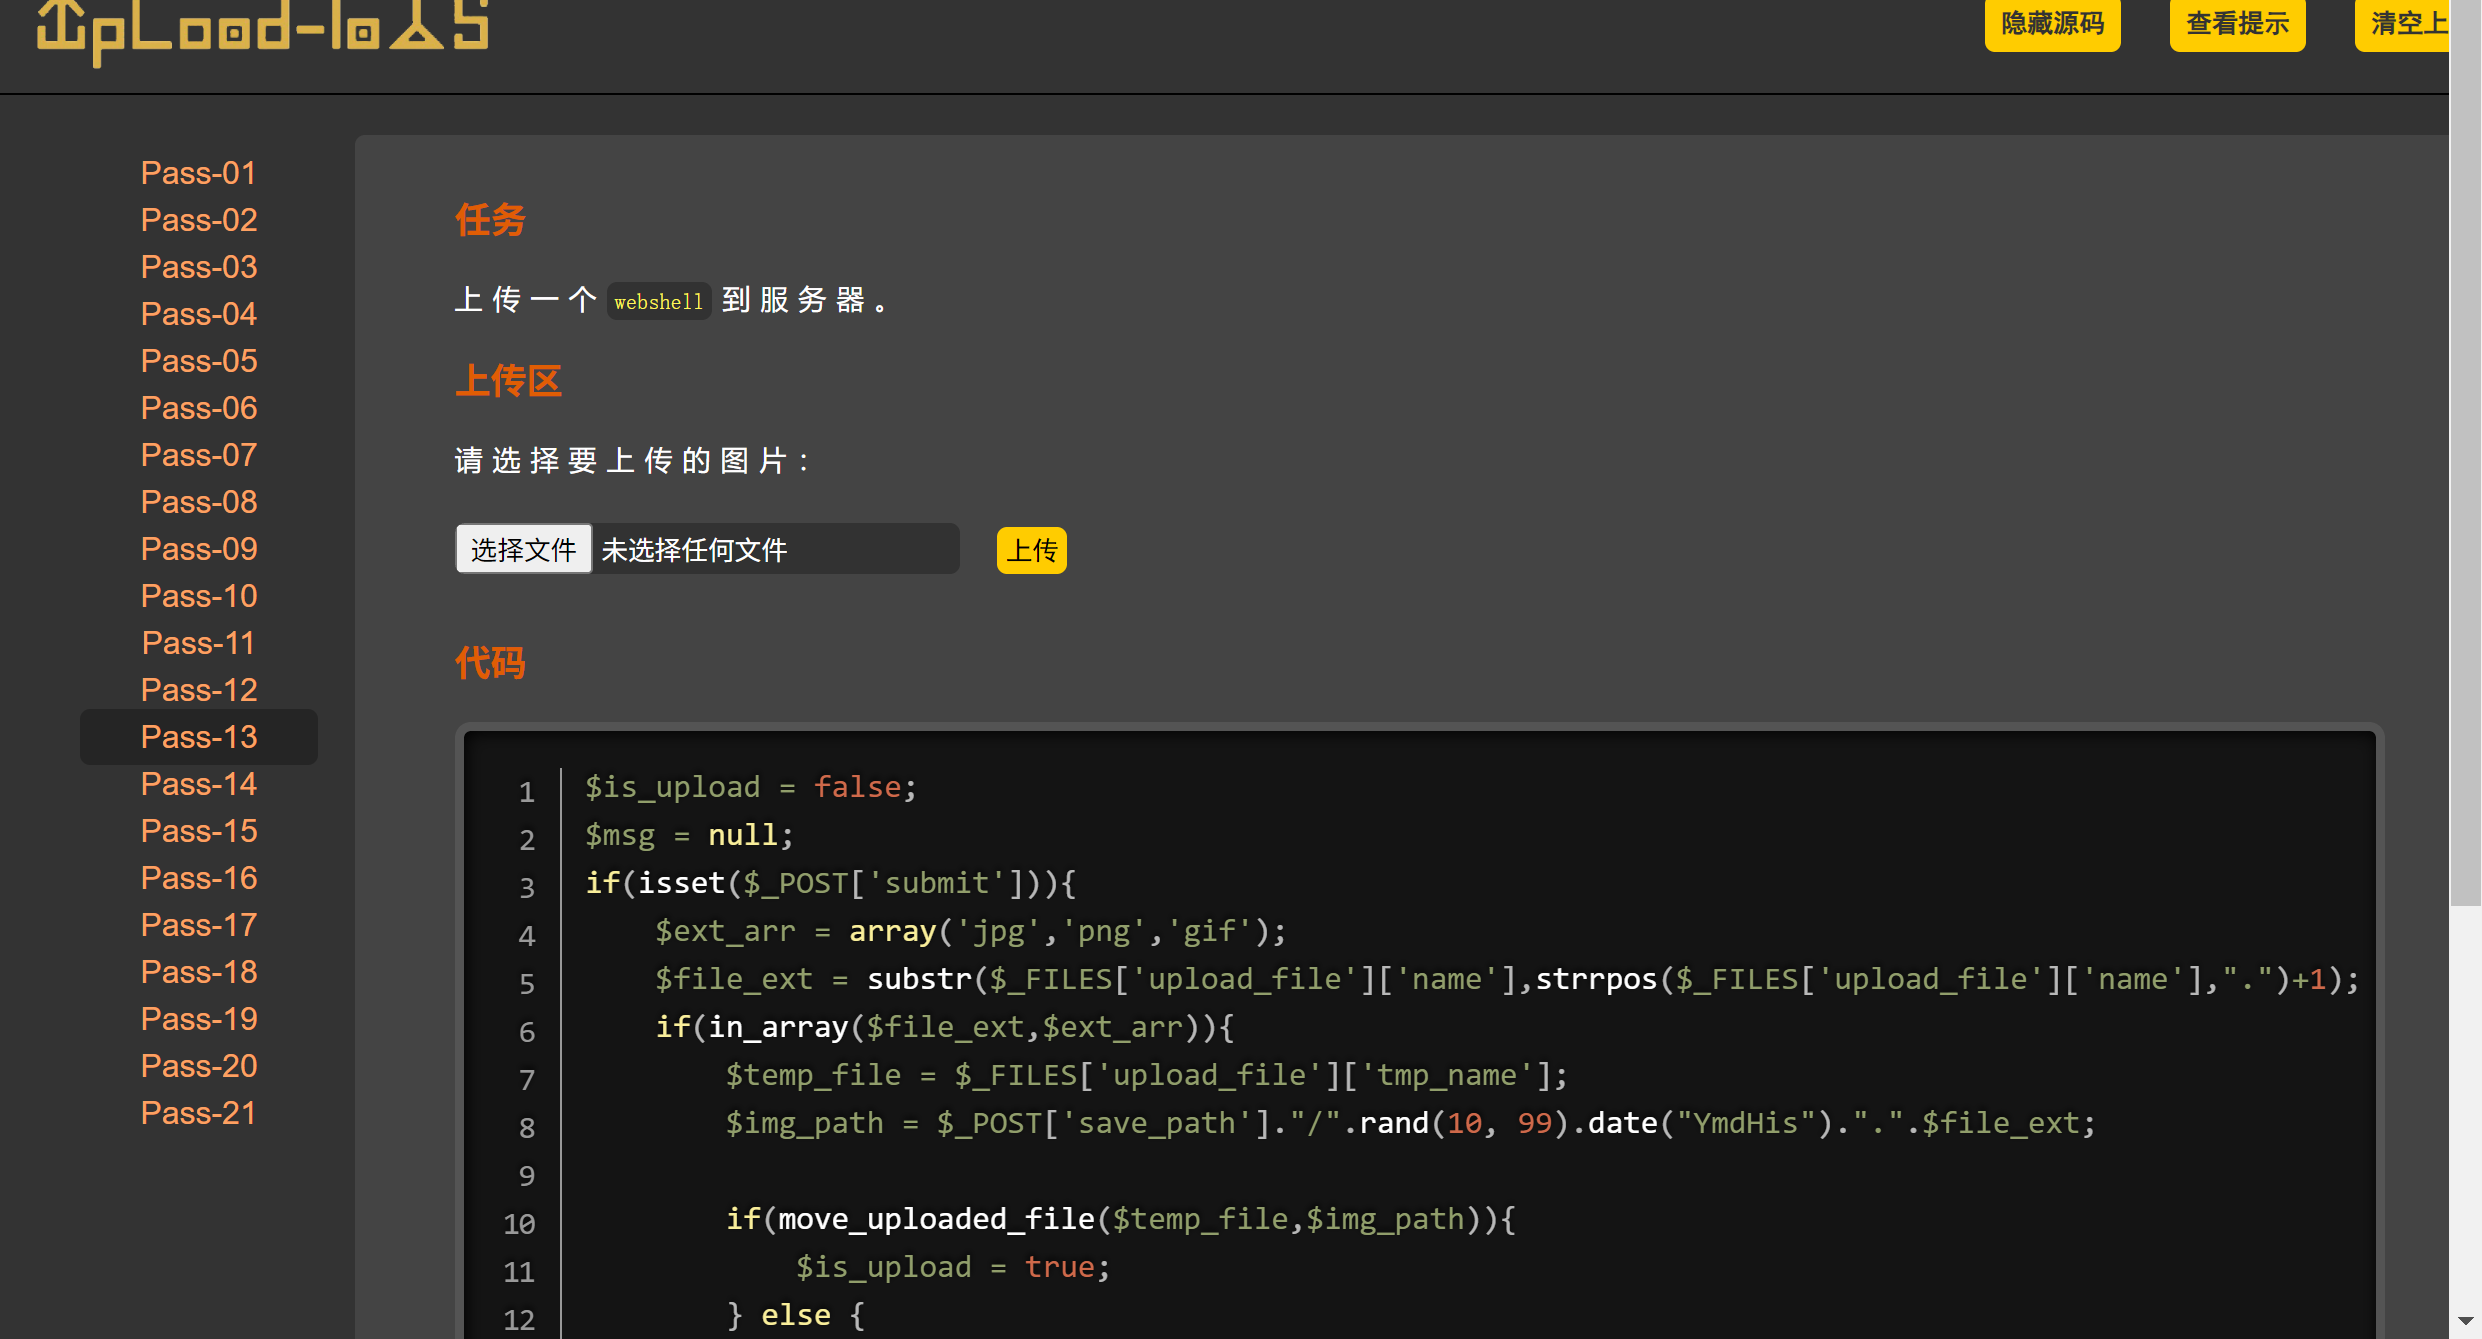
Task: Click the upload-labs logo
Action: coord(262,30)
